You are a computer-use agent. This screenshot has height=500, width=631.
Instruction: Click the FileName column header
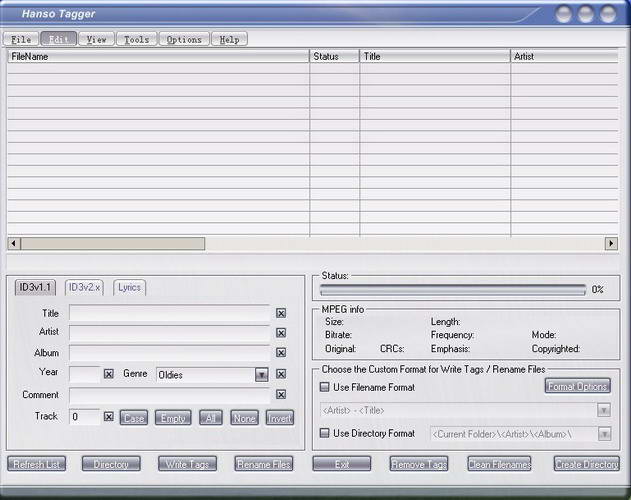coord(158,56)
